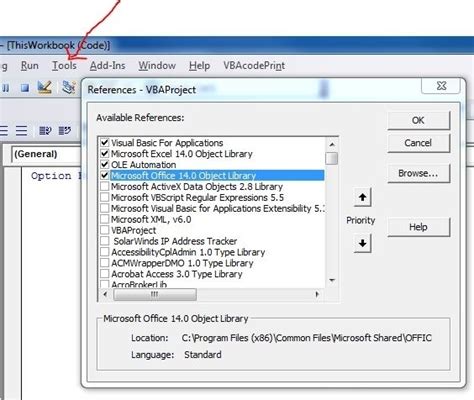The image size is (474, 400).
Task: Check the Microsoft XML, v6.0 checkbox
Action: point(105,219)
